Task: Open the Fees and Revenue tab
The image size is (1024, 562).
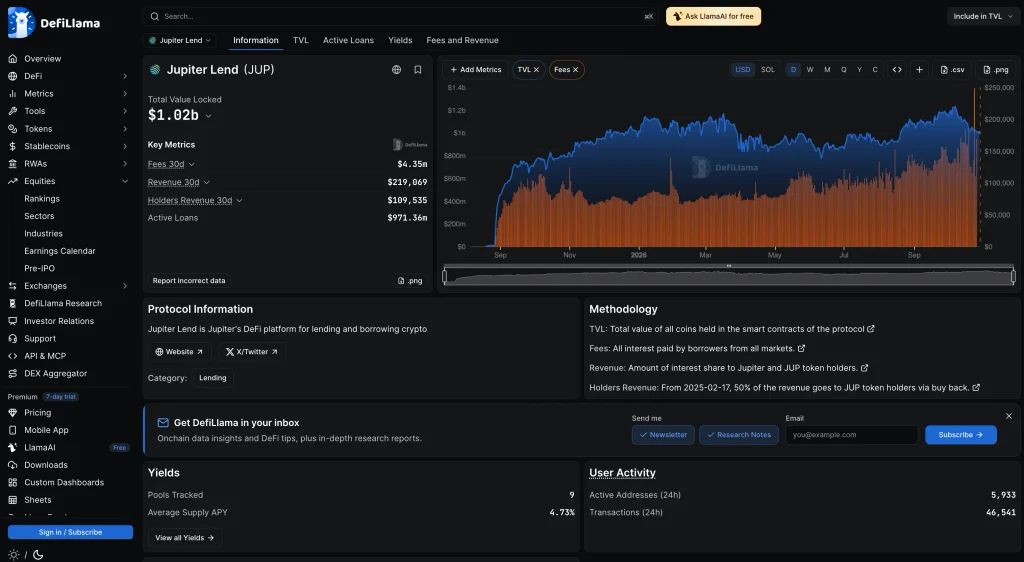Action: tap(462, 40)
